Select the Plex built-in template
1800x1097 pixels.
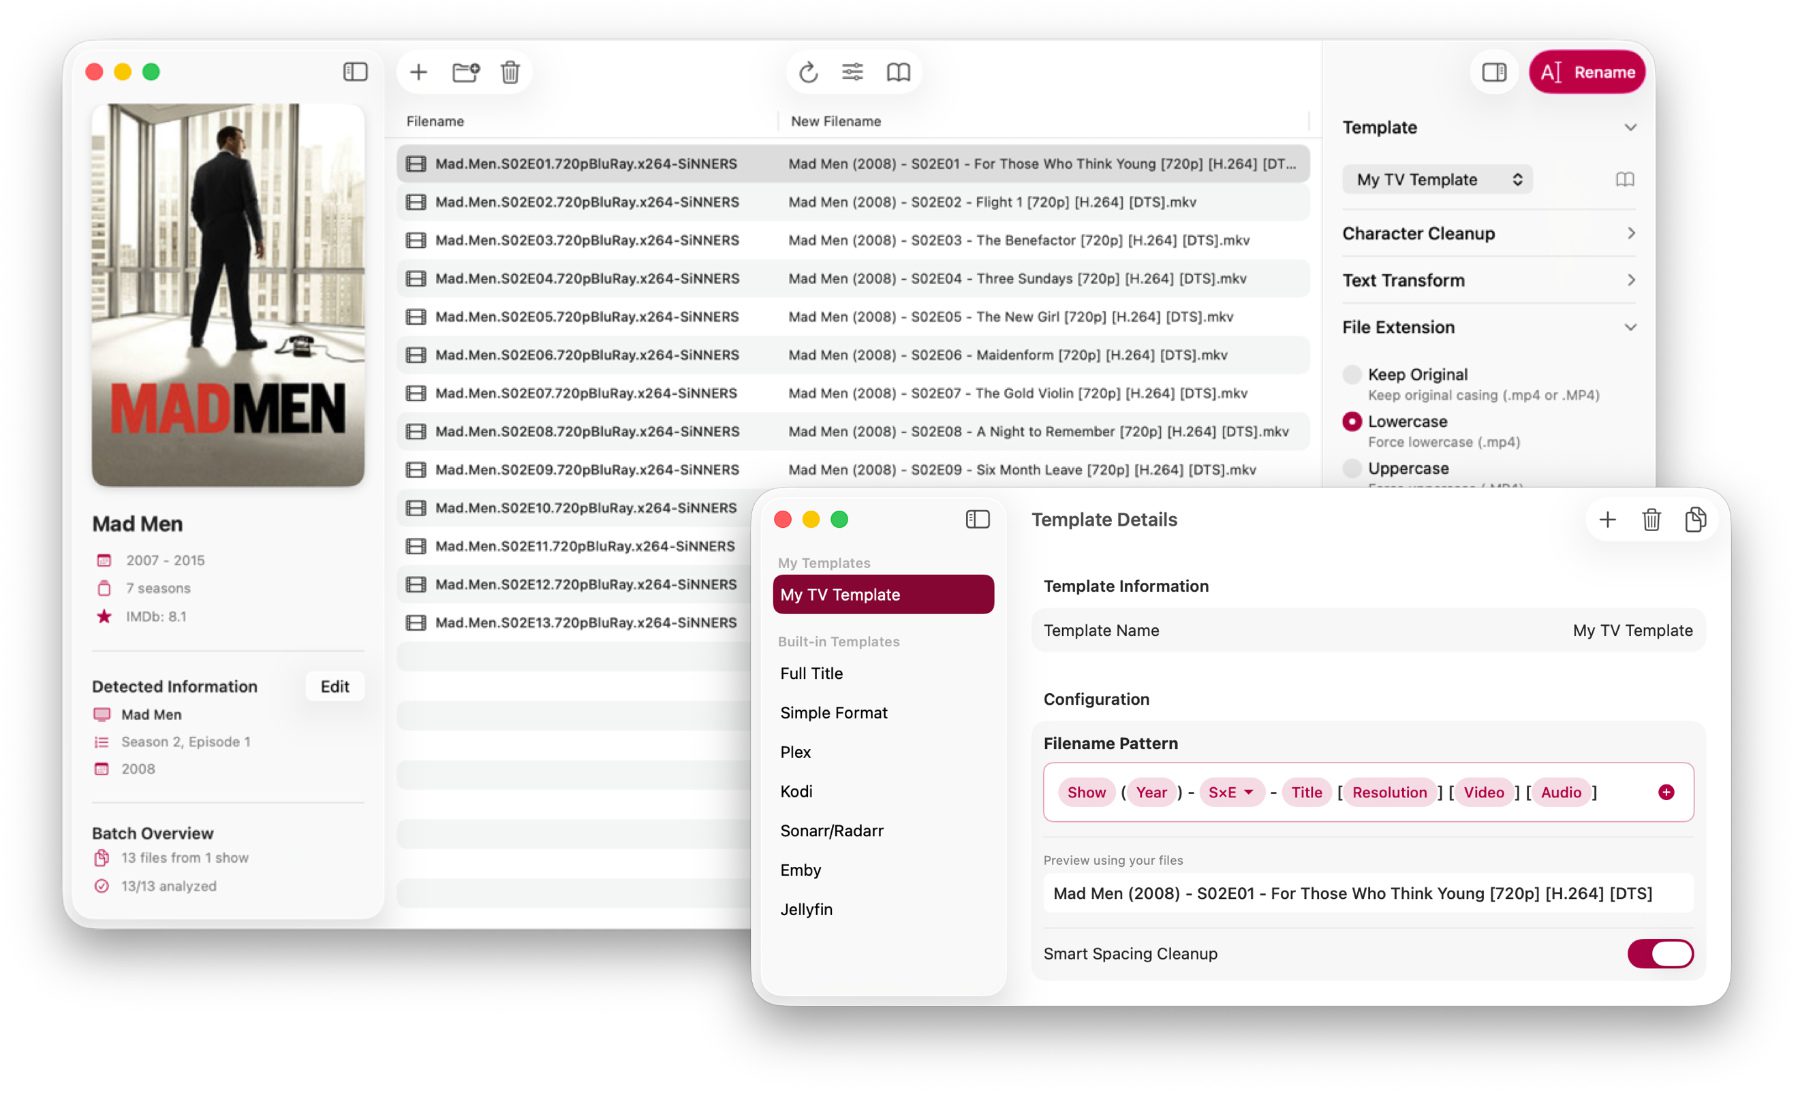point(796,752)
